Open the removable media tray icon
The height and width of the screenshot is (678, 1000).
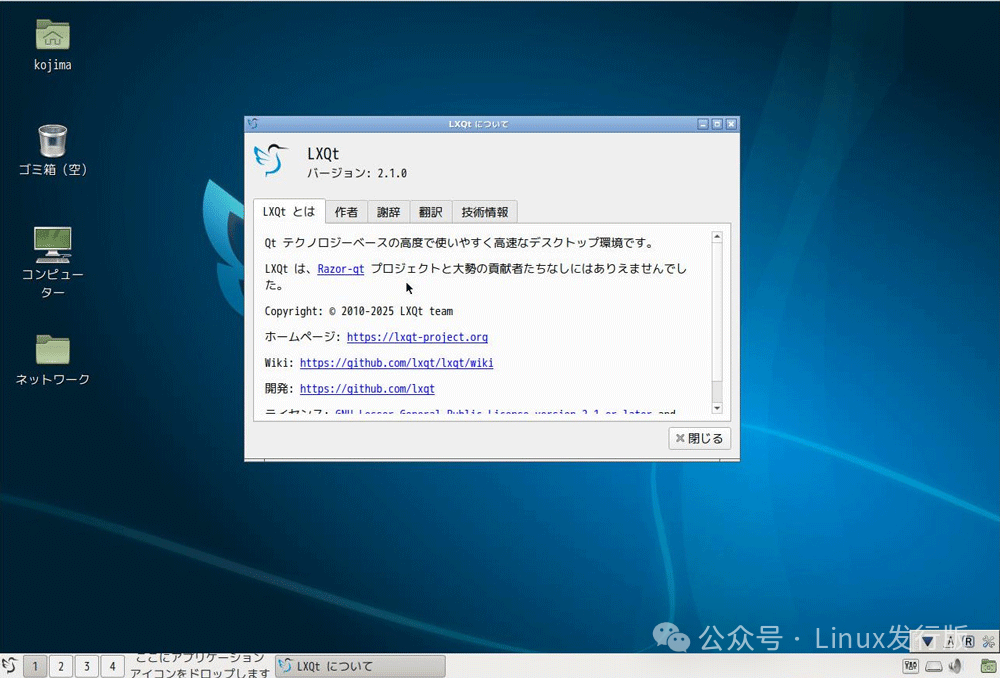[933, 665]
